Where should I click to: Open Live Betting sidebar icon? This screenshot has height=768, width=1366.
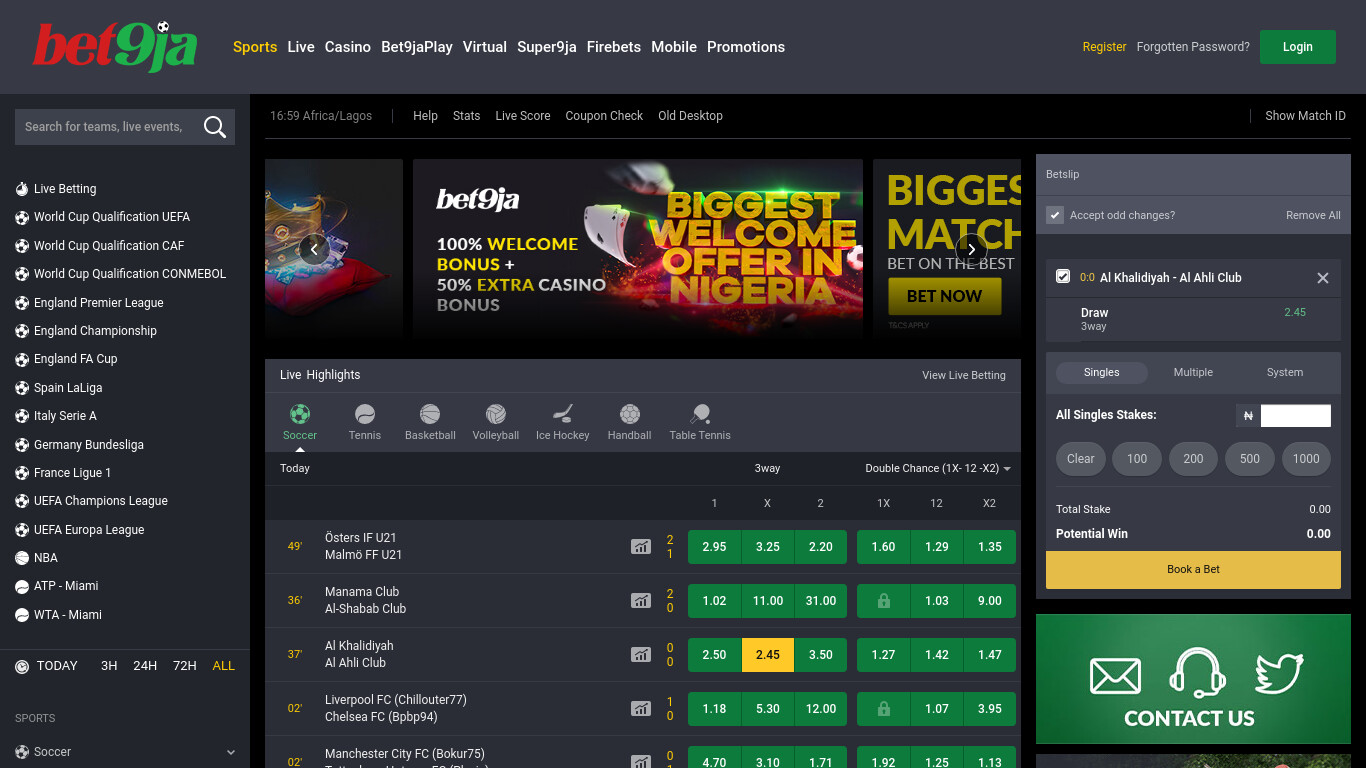[22, 189]
